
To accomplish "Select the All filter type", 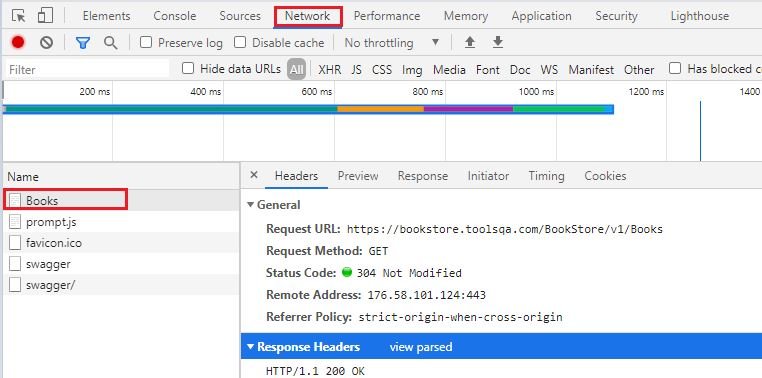I will pos(296,69).
